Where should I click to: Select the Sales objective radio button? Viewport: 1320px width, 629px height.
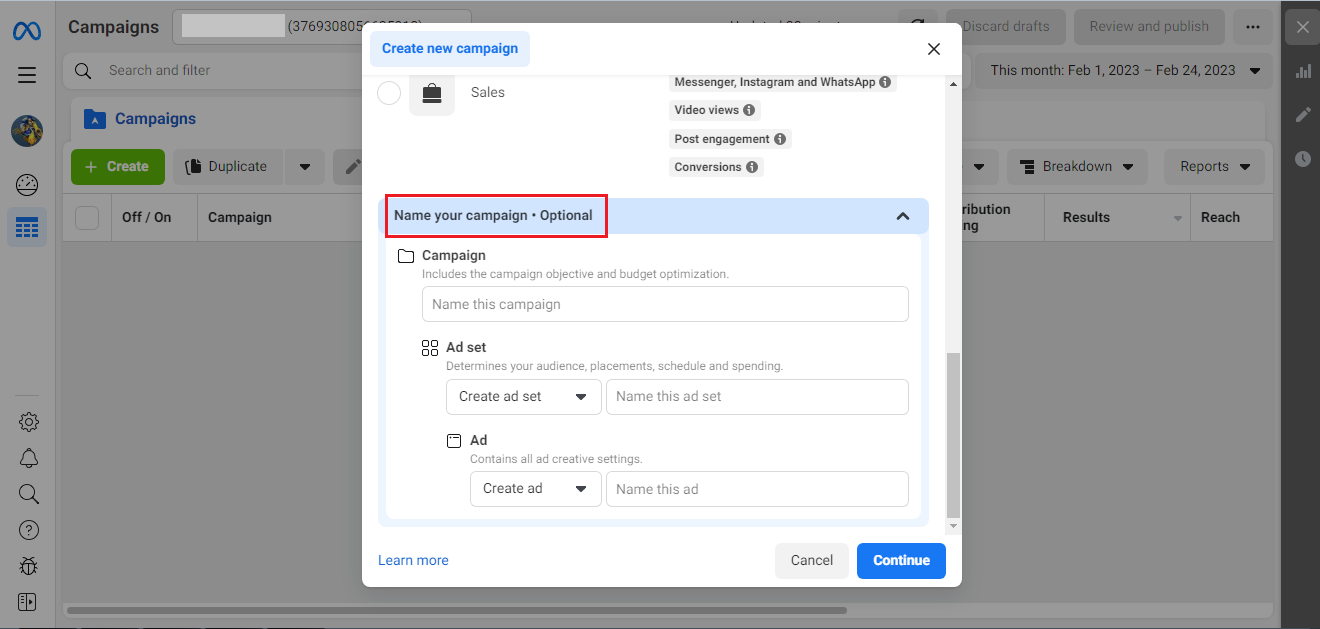(x=389, y=93)
